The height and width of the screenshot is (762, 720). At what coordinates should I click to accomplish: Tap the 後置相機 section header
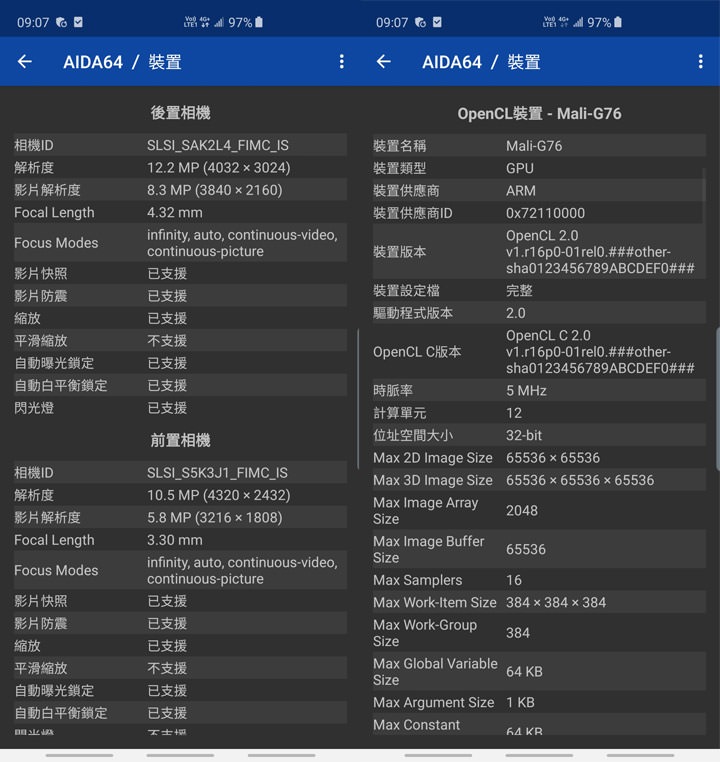click(x=180, y=113)
